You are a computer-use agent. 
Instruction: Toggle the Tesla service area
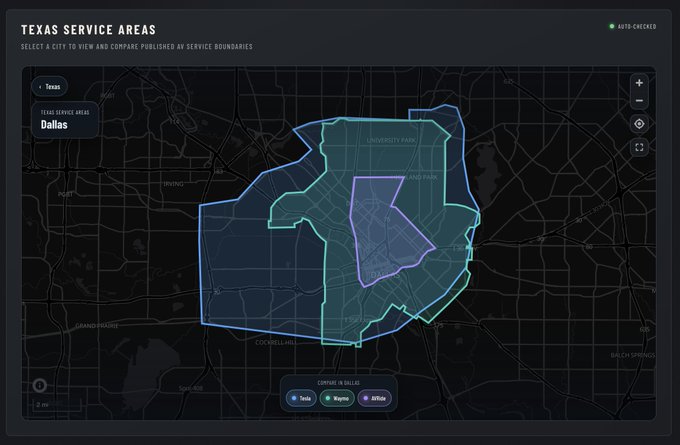(301, 398)
